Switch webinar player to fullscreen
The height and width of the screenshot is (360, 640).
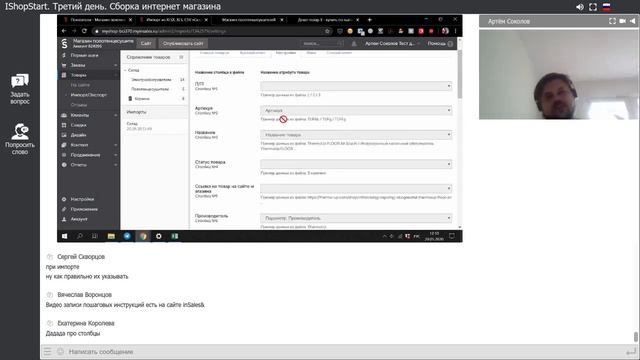click(x=593, y=7)
